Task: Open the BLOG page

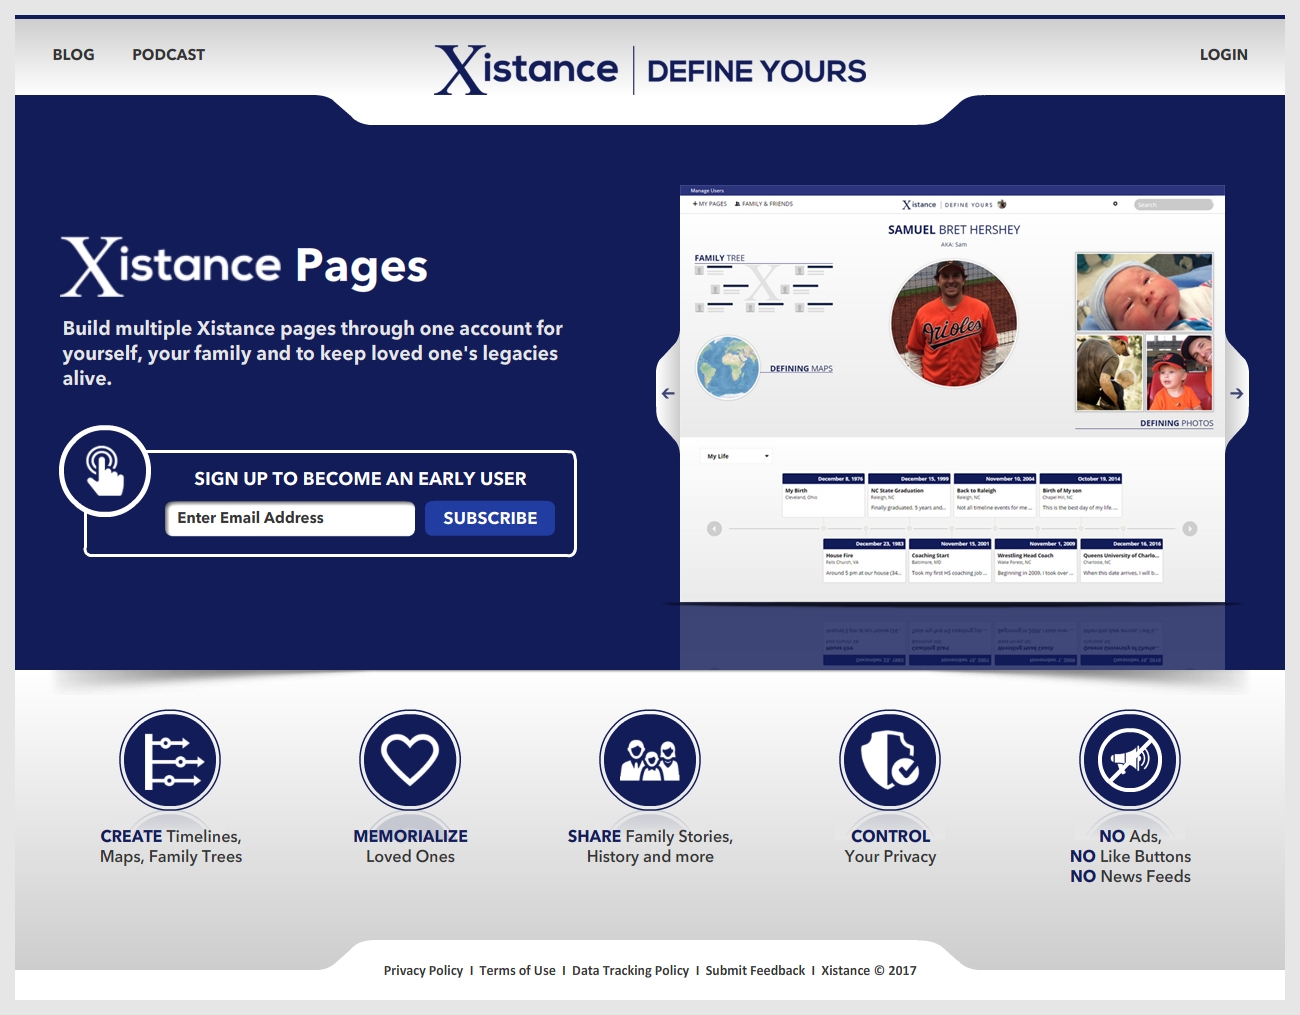Action: [73, 55]
